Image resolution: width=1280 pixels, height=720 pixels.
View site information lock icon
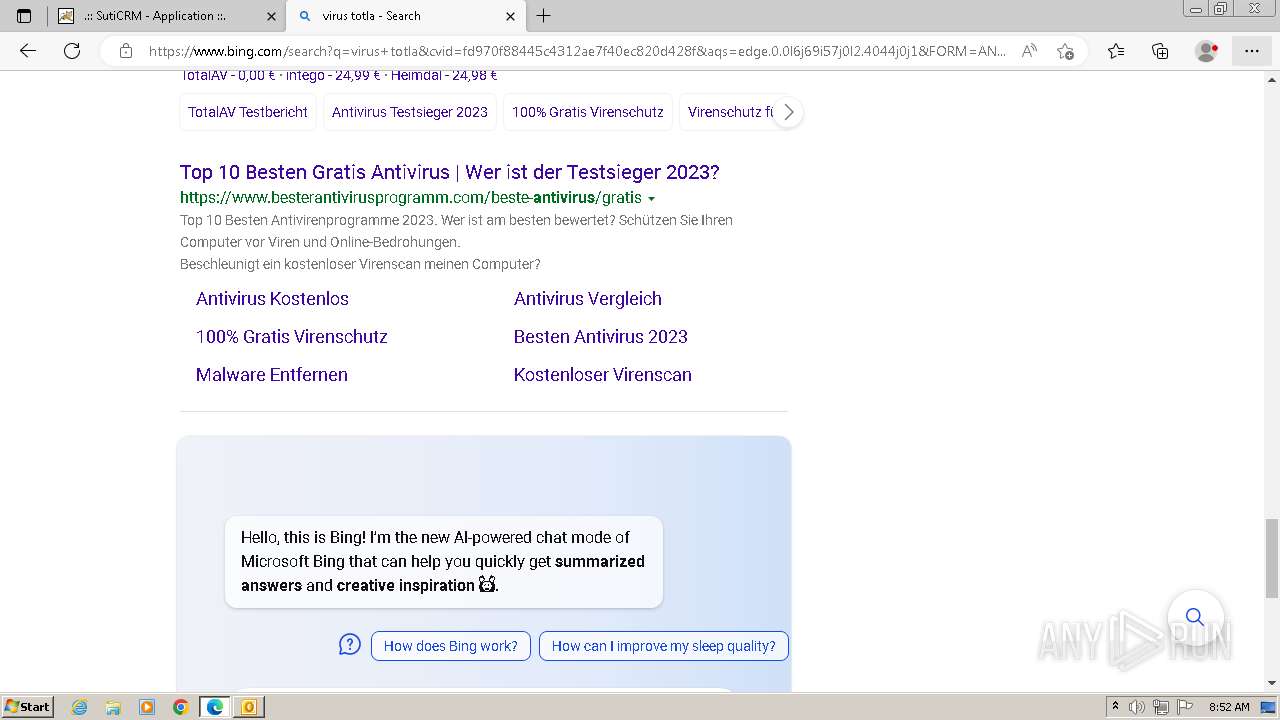coord(125,51)
